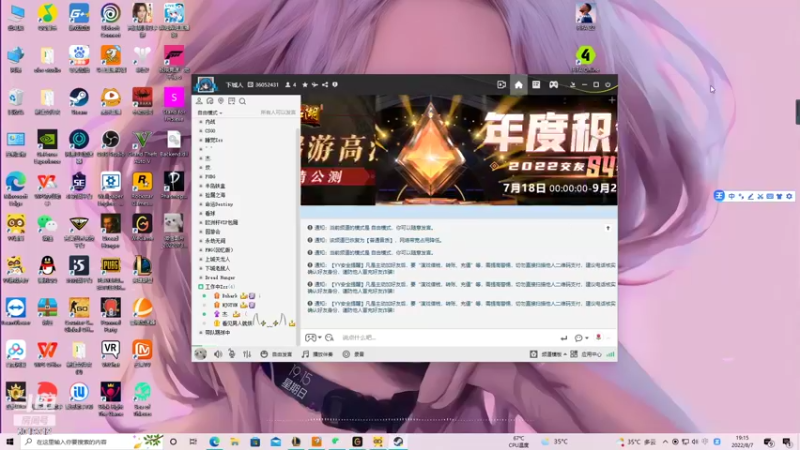800x450 pixels.
Task: Toggle the favorite star for the channel
Action: pos(305,85)
